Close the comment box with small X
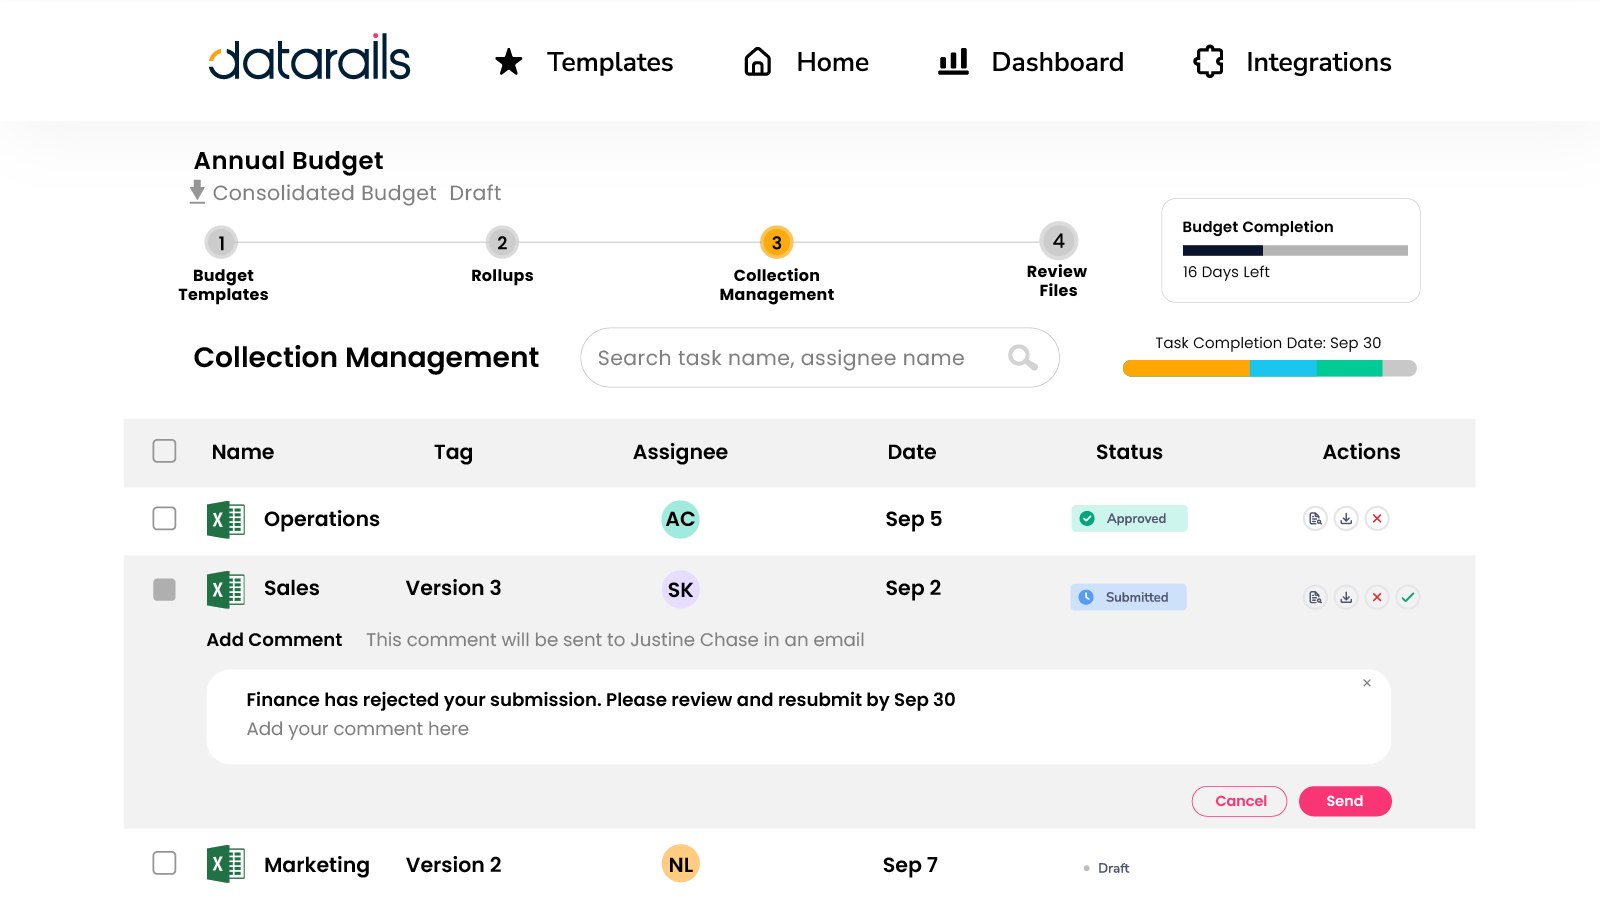The image size is (1600, 901). [x=1366, y=683]
